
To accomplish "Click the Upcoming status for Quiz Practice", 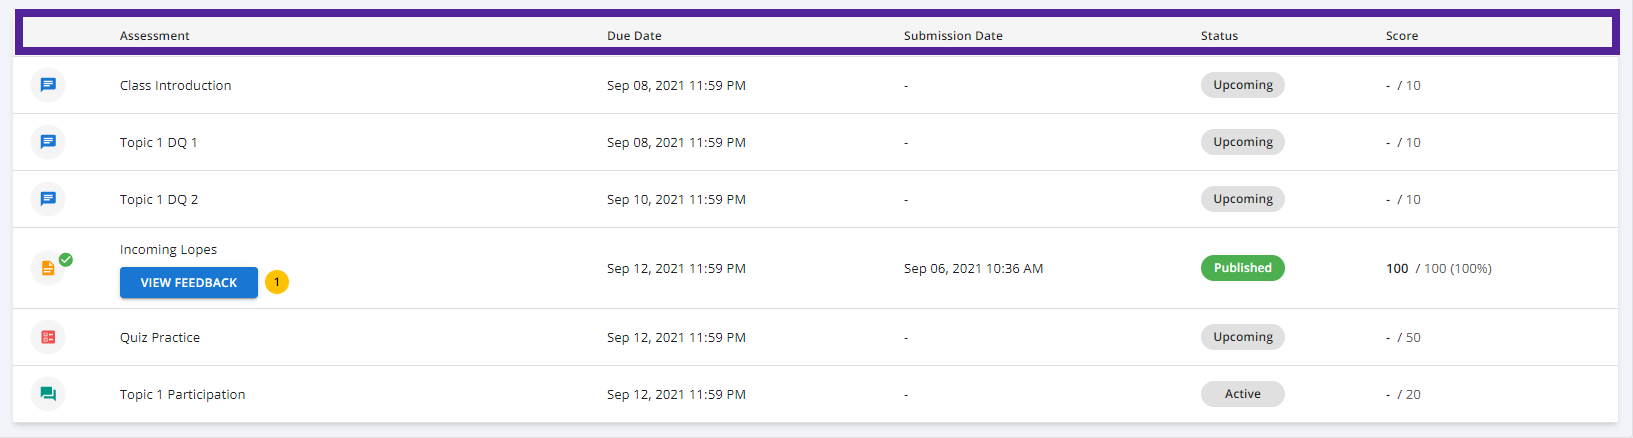I will [x=1243, y=337].
